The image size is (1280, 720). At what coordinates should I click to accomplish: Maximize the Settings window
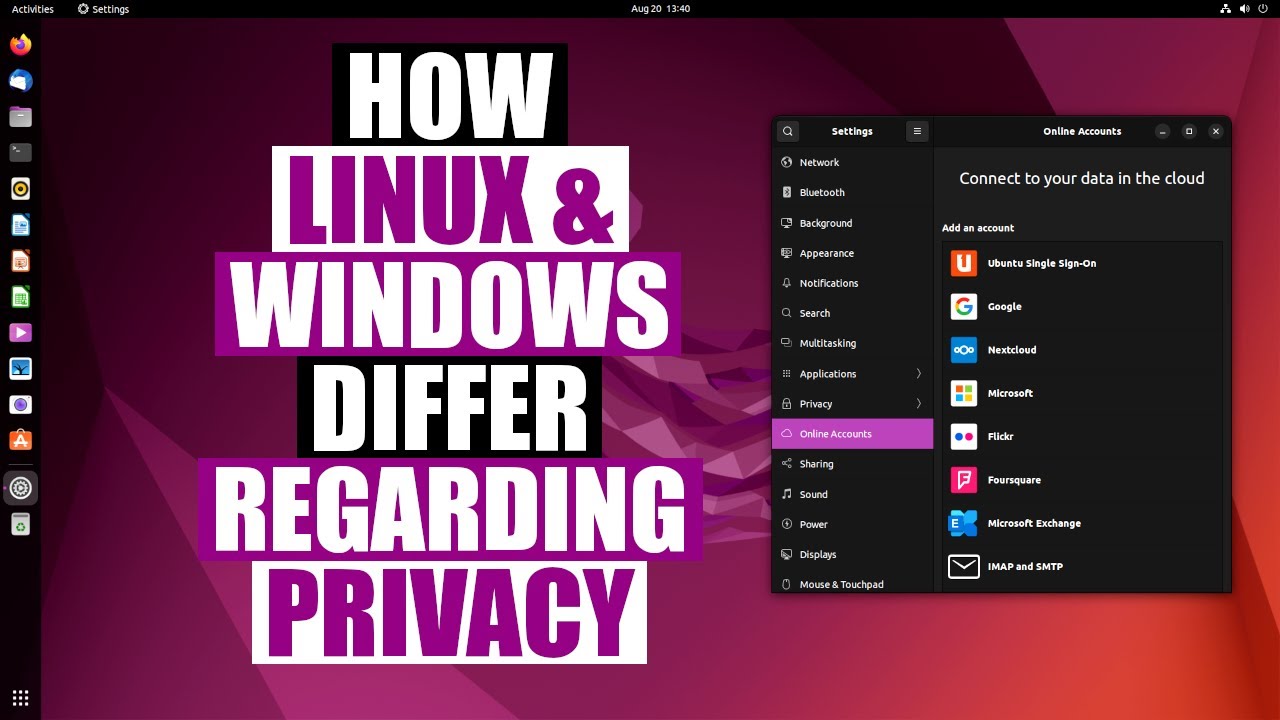tap(1189, 131)
